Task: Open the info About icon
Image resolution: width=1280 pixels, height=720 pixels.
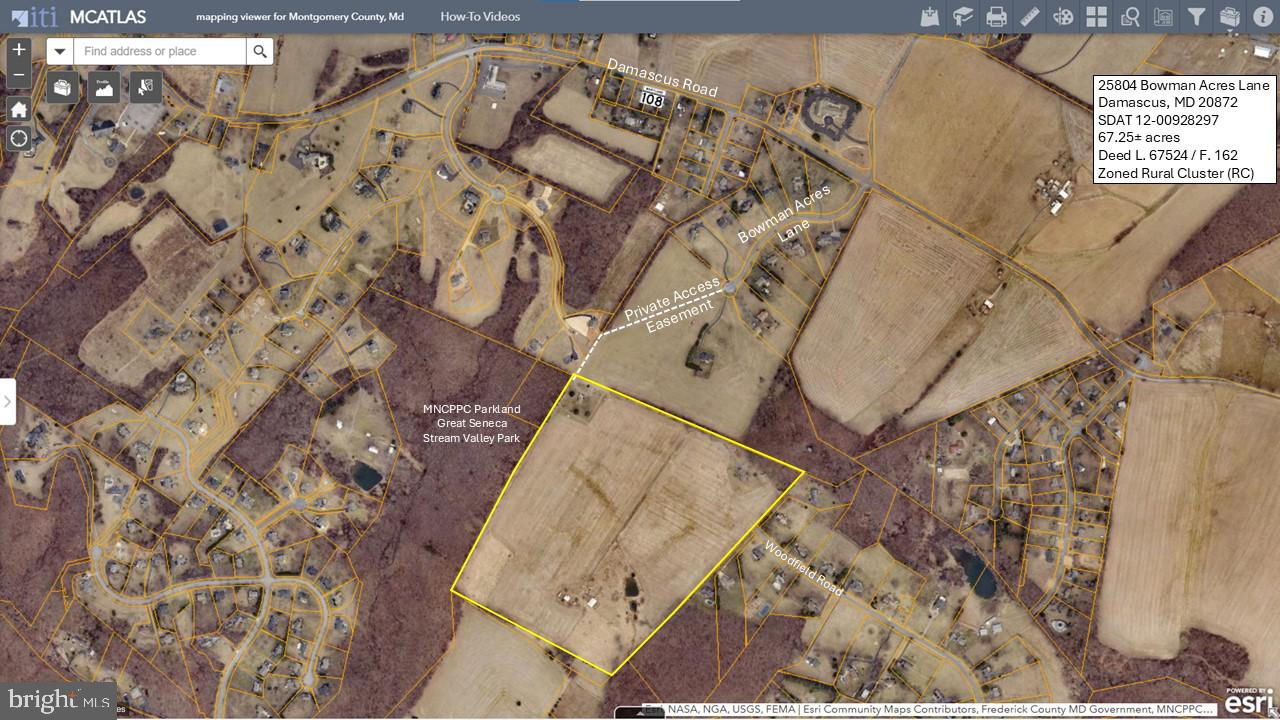Action: 1262,17
